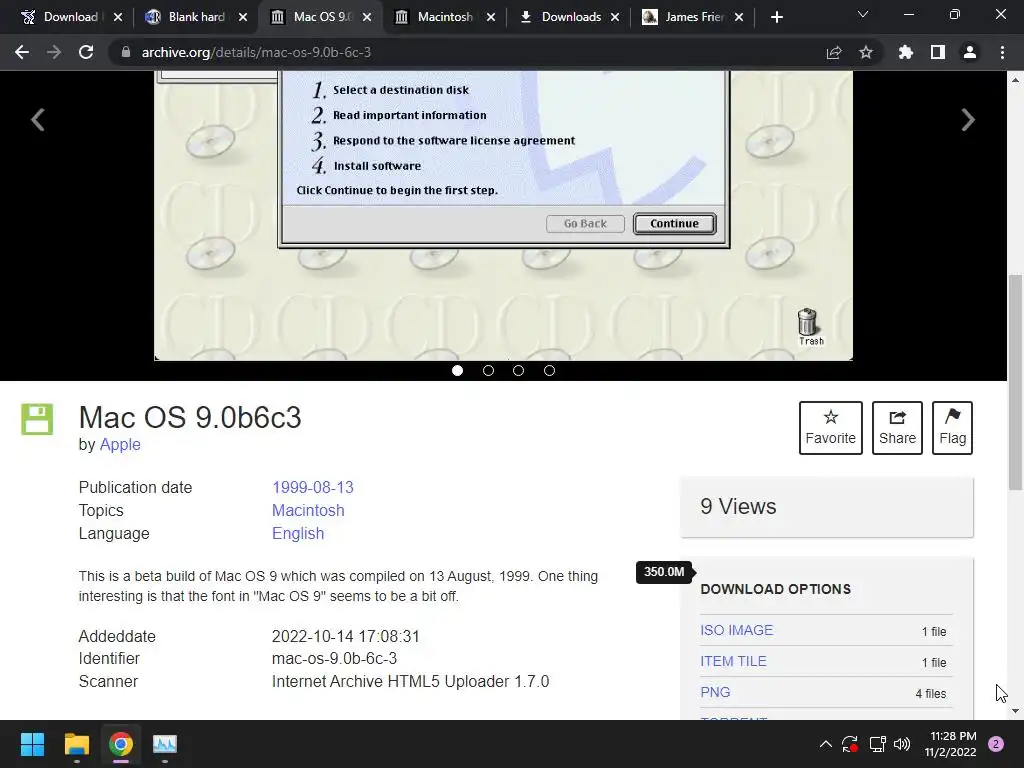
Task: Open the ITEM TILE download option
Action: pos(733,661)
